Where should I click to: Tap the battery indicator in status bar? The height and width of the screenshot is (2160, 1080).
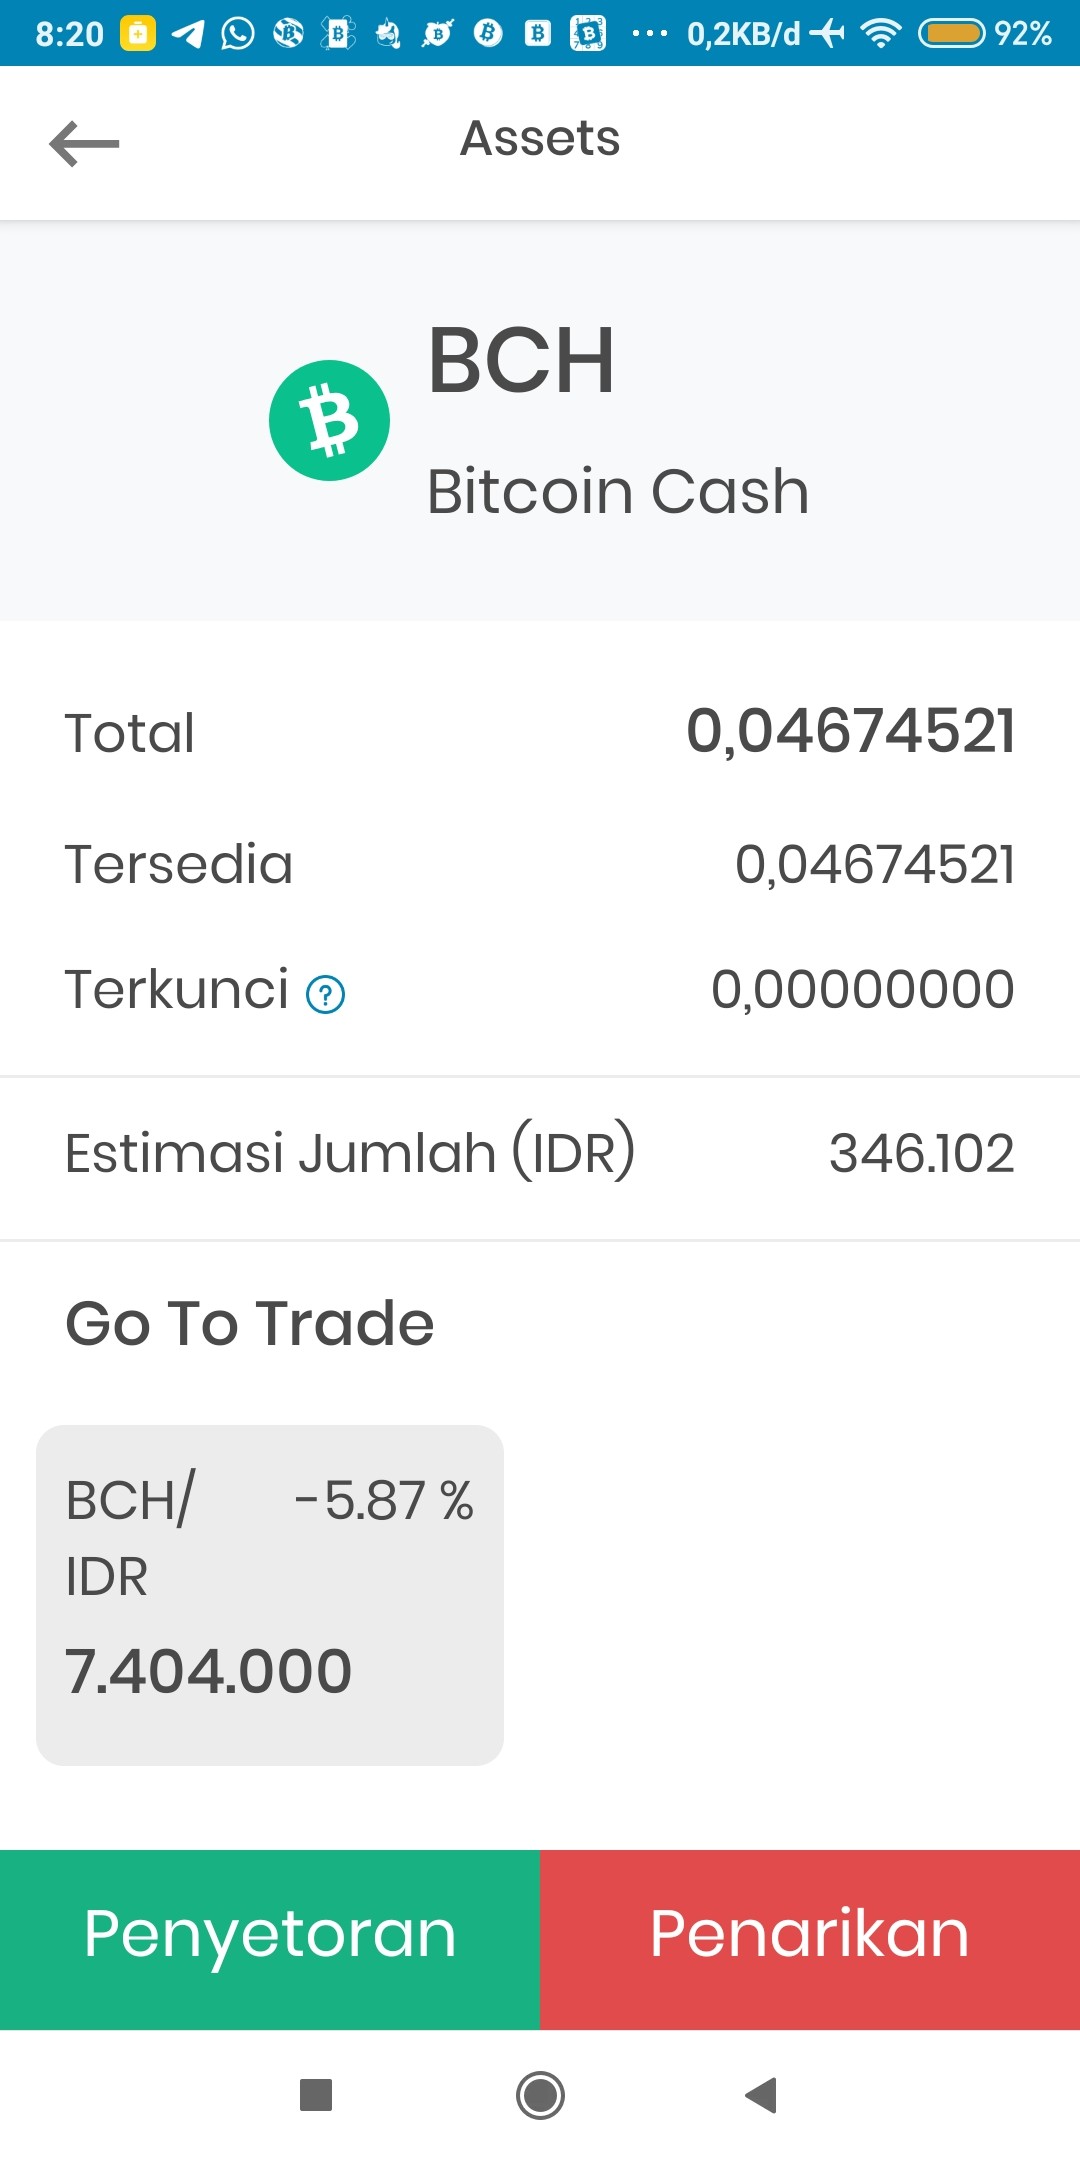pos(952,34)
